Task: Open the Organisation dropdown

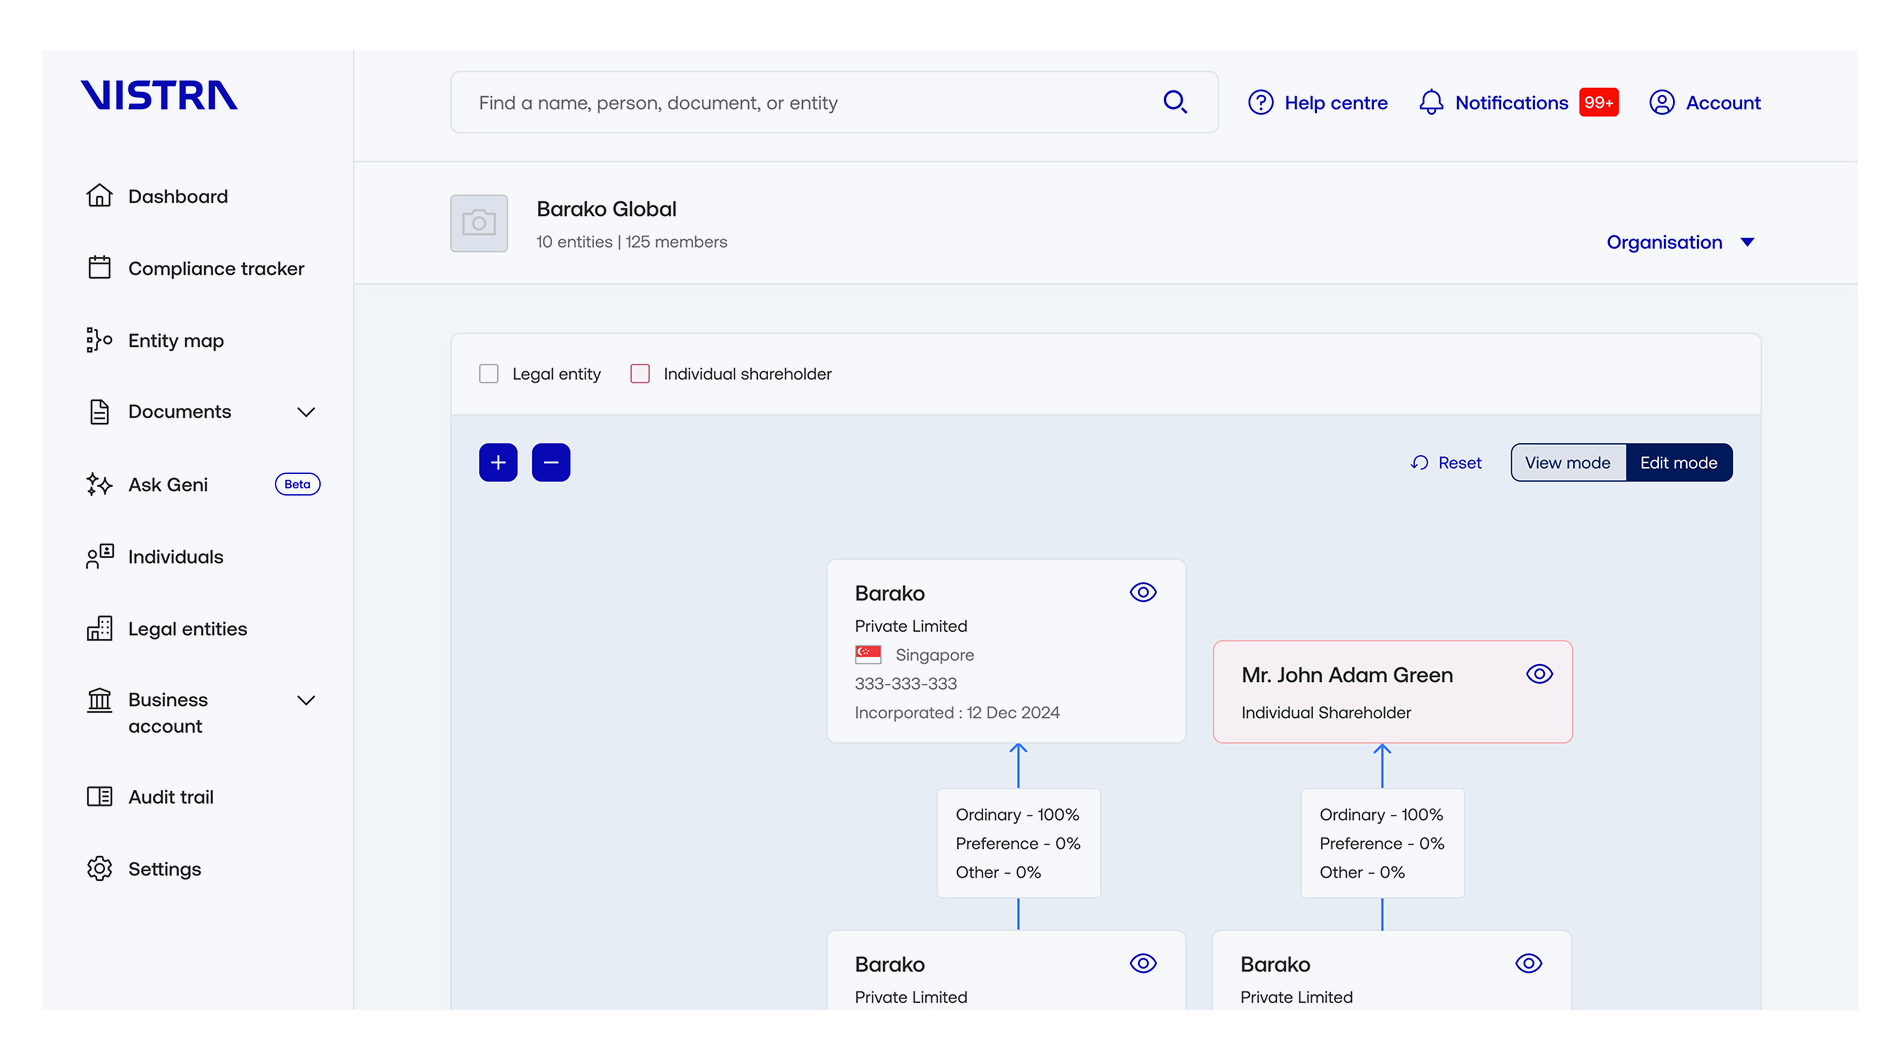Action: click(x=1680, y=242)
